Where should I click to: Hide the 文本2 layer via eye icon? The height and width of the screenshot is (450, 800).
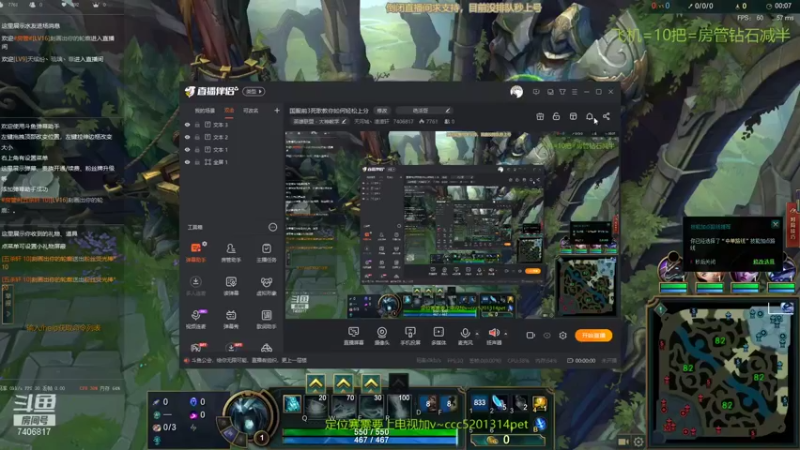click(x=187, y=137)
